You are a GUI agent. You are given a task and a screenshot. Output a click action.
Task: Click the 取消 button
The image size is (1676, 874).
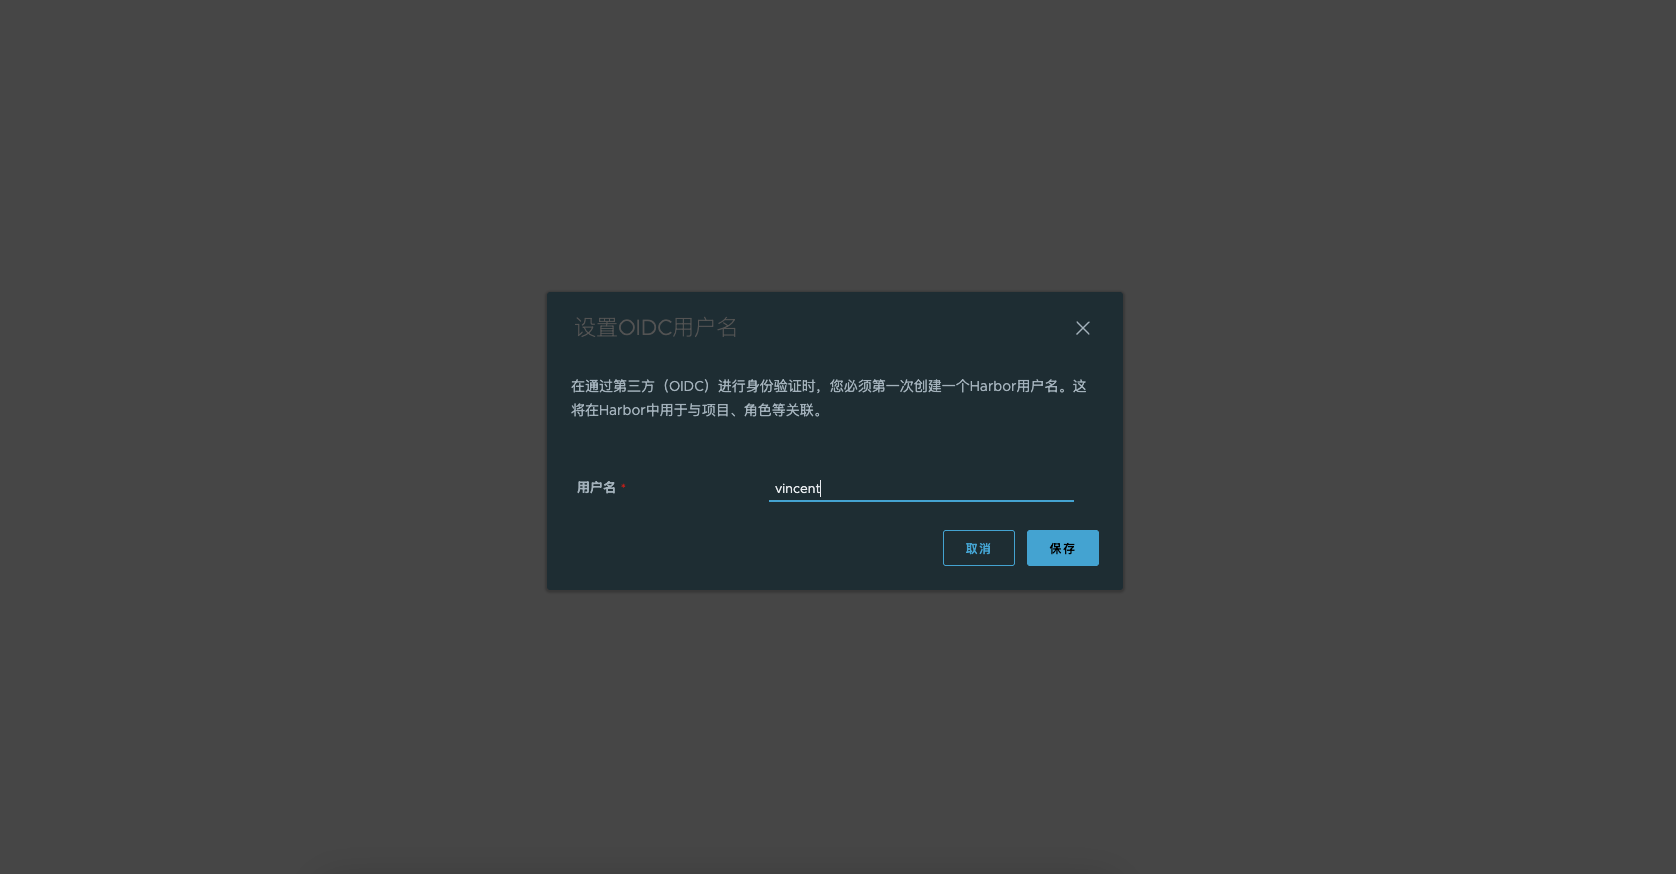coord(978,548)
